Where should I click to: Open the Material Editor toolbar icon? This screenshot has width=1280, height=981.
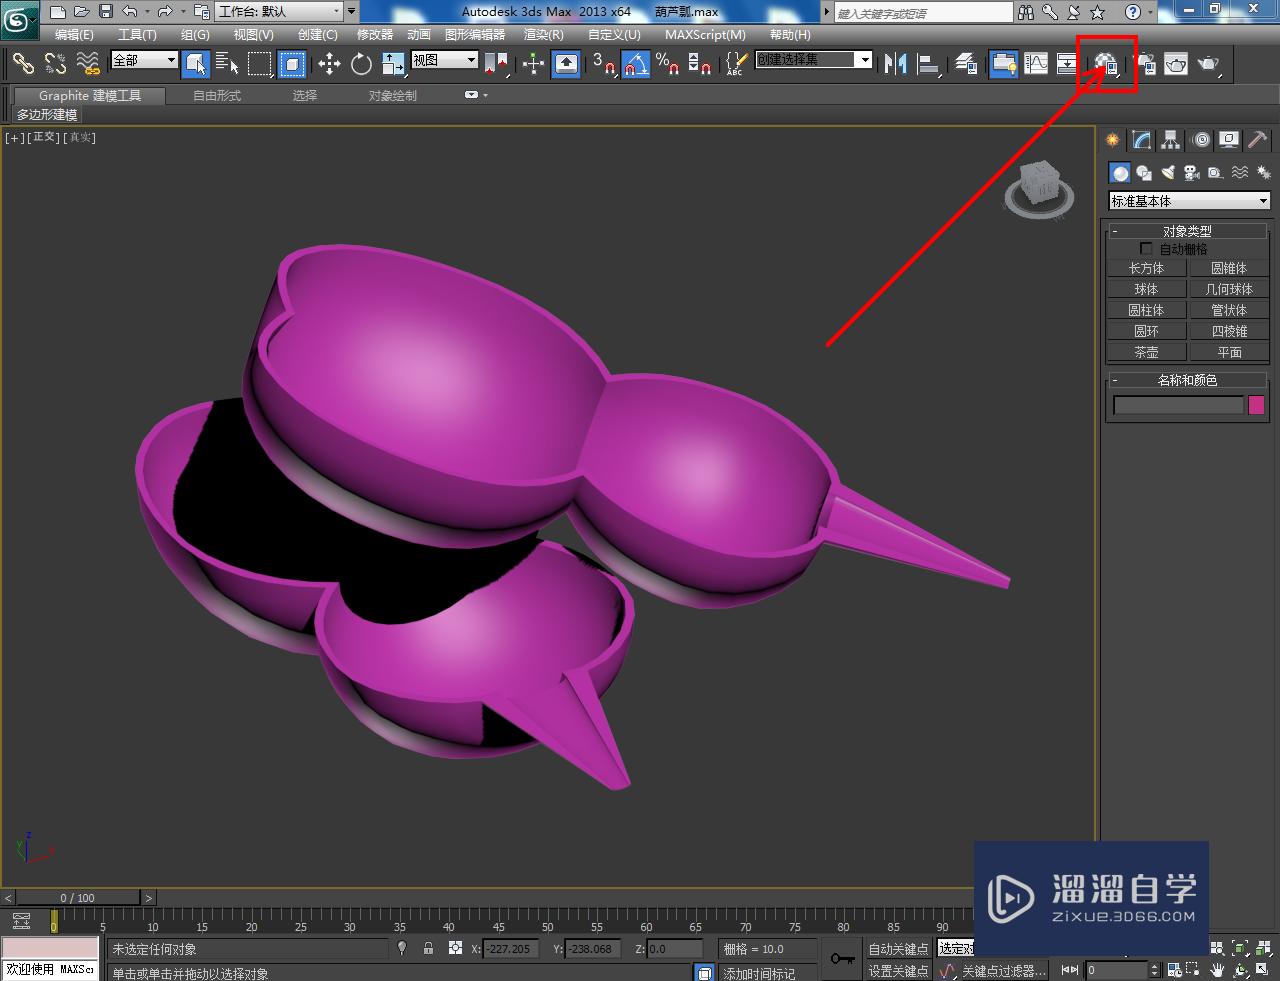pyautogui.click(x=1106, y=64)
